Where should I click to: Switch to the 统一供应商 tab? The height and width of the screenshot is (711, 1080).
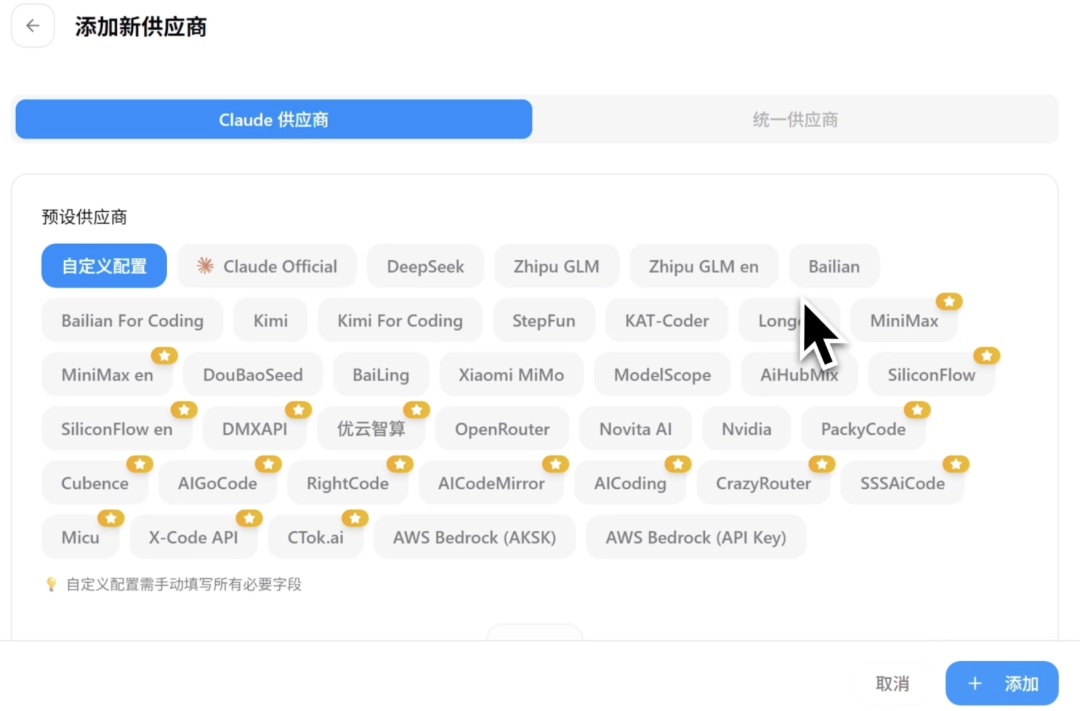[x=795, y=120]
